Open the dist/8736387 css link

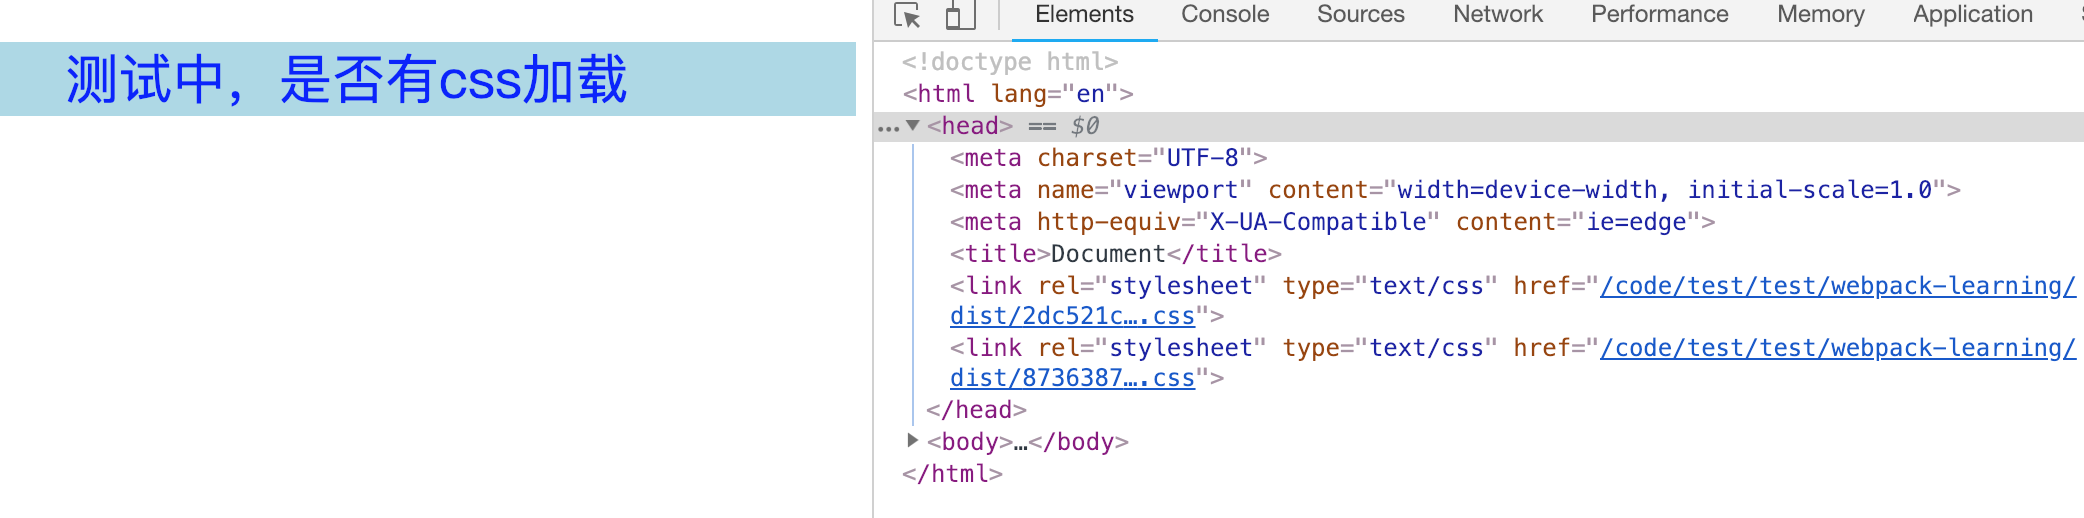[x=1072, y=378]
